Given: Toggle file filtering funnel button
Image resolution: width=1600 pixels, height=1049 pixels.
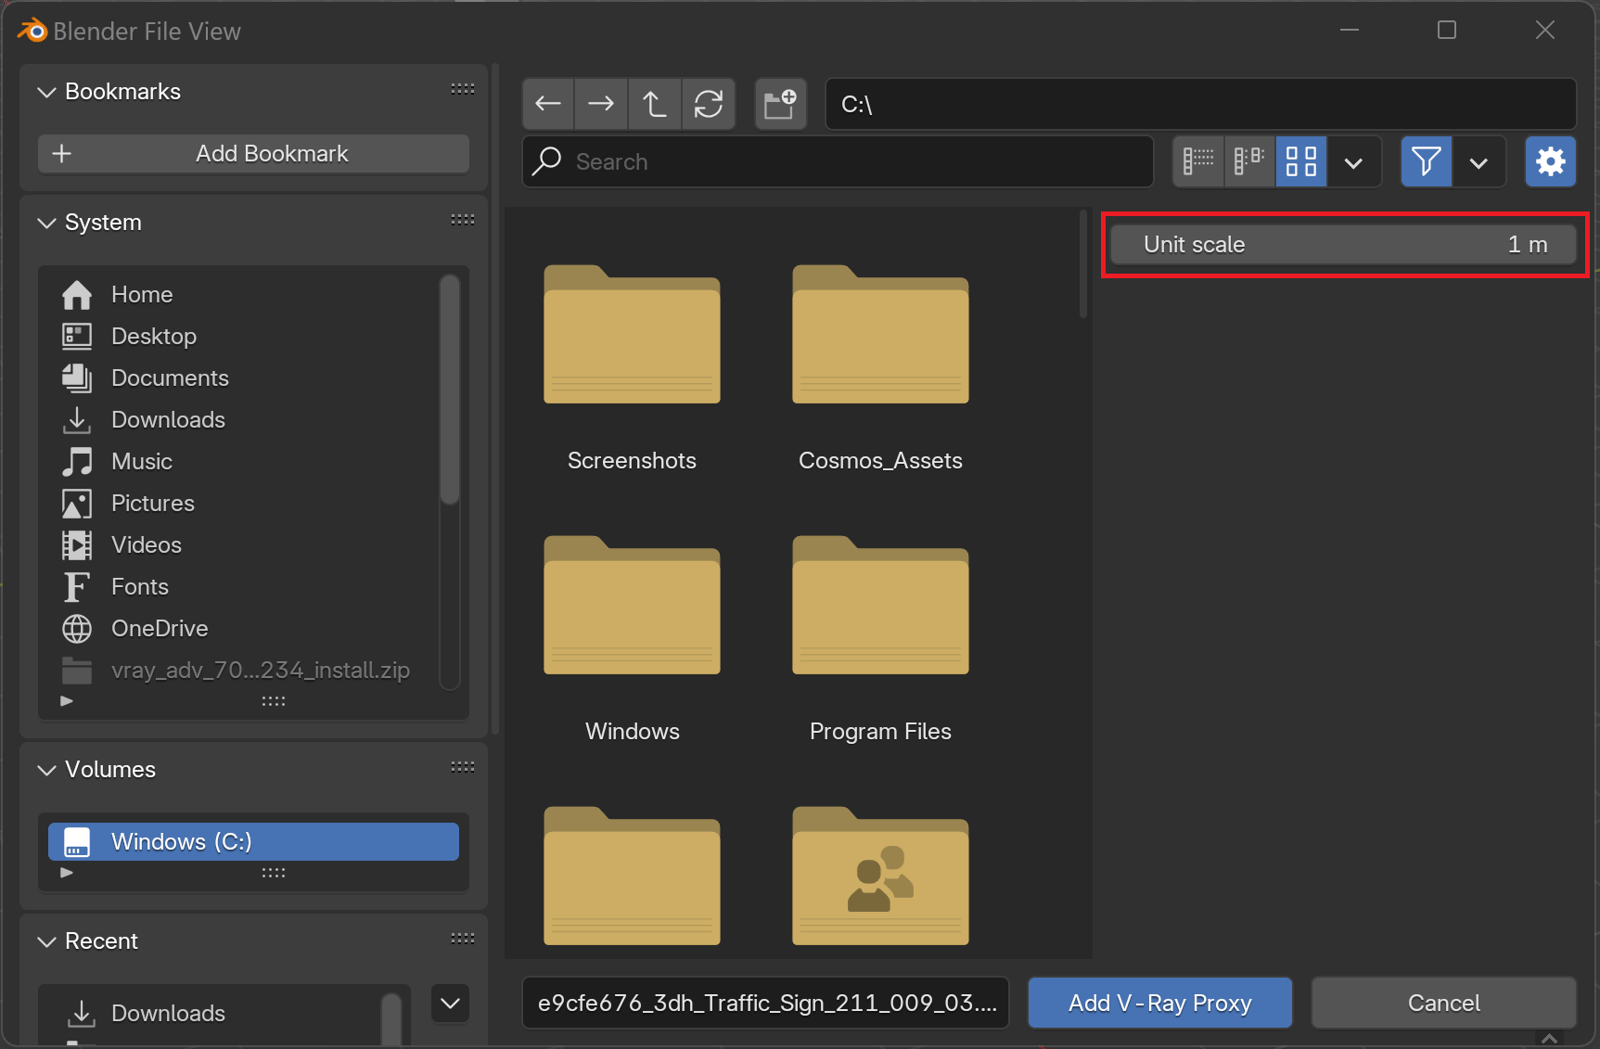Looking at the screenshot, I should 1426,161.
